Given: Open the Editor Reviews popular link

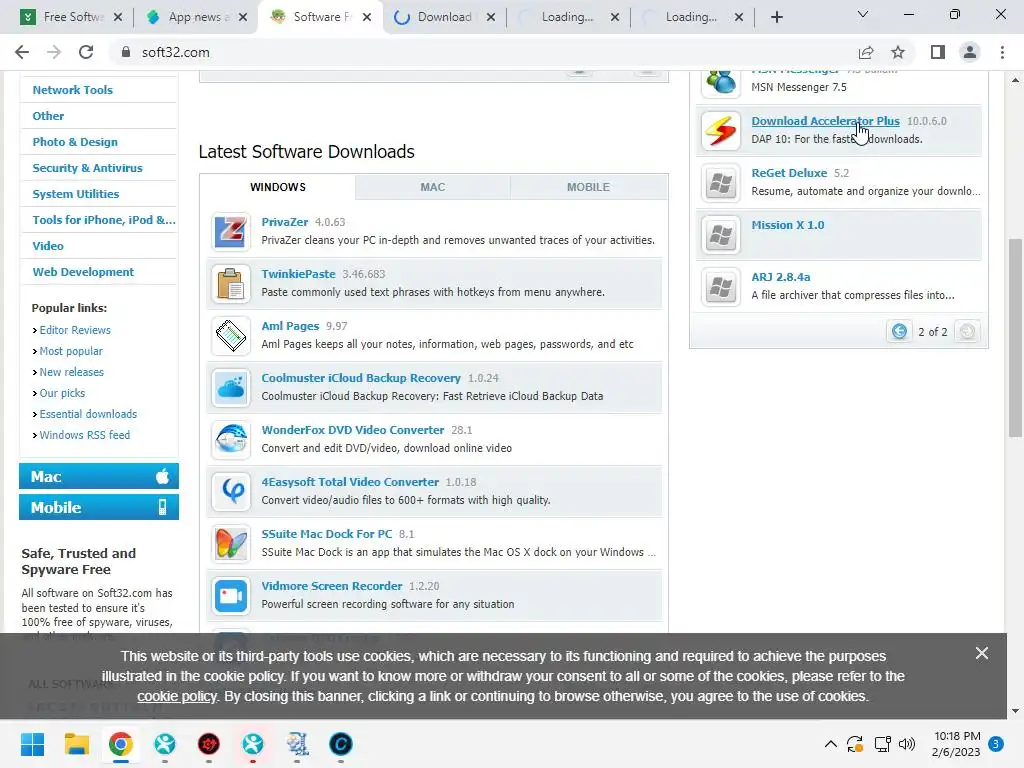Looking at the screenshot, I should point(75,330).
